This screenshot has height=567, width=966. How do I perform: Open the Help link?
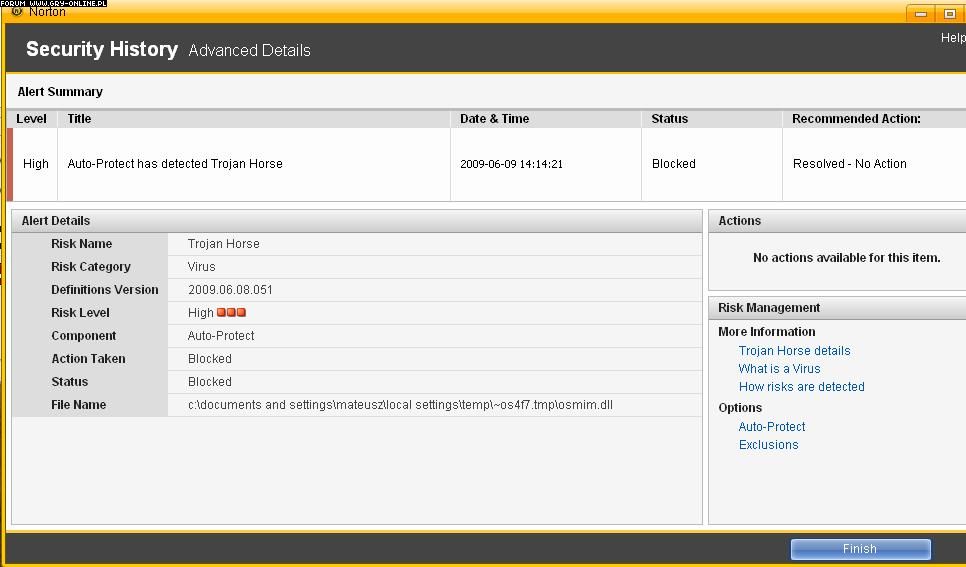click(x=953, y=38)
